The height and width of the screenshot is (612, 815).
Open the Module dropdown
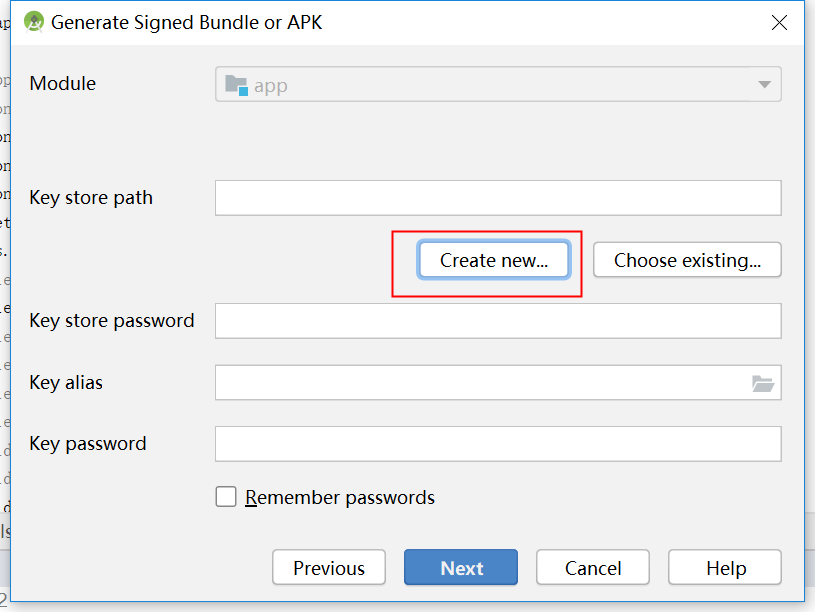497,84
